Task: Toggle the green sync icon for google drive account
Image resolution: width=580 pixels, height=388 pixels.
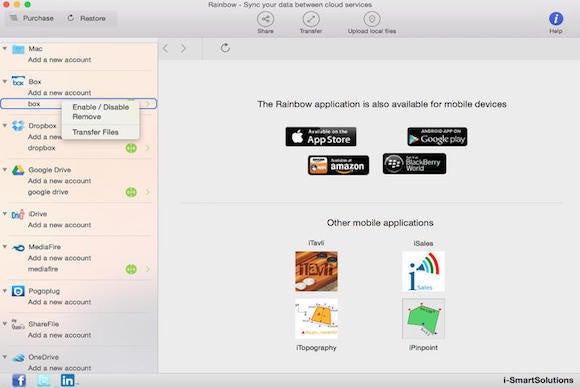Action: pos(131,192)
